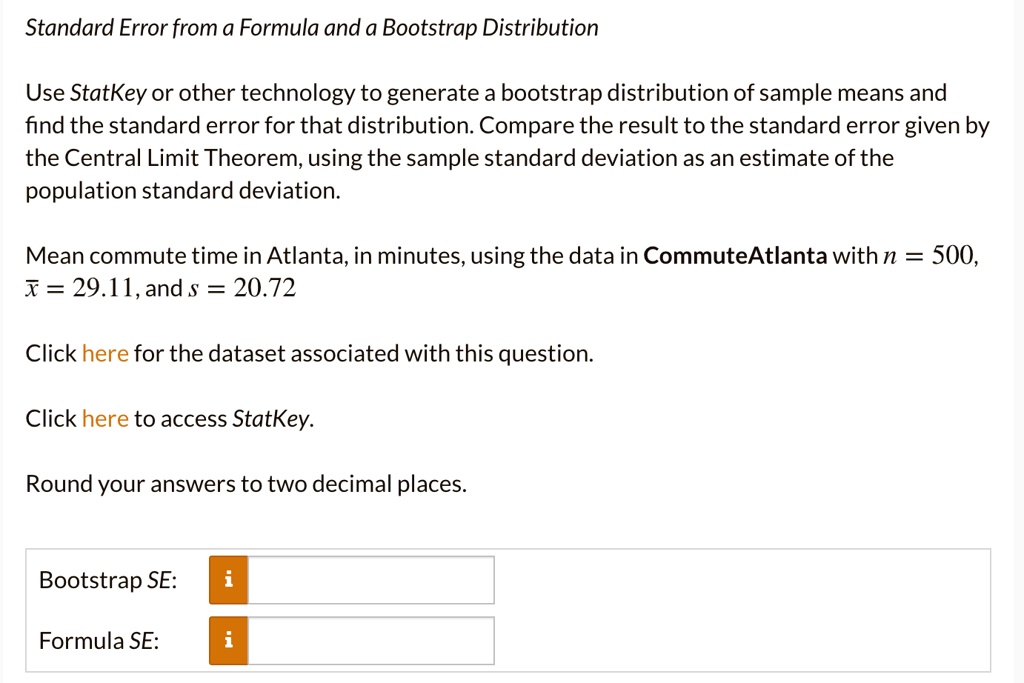This screenshot has height=683, width=1024.
Task: Select the orange i button next to Formula SE
Action: point(226,641)
